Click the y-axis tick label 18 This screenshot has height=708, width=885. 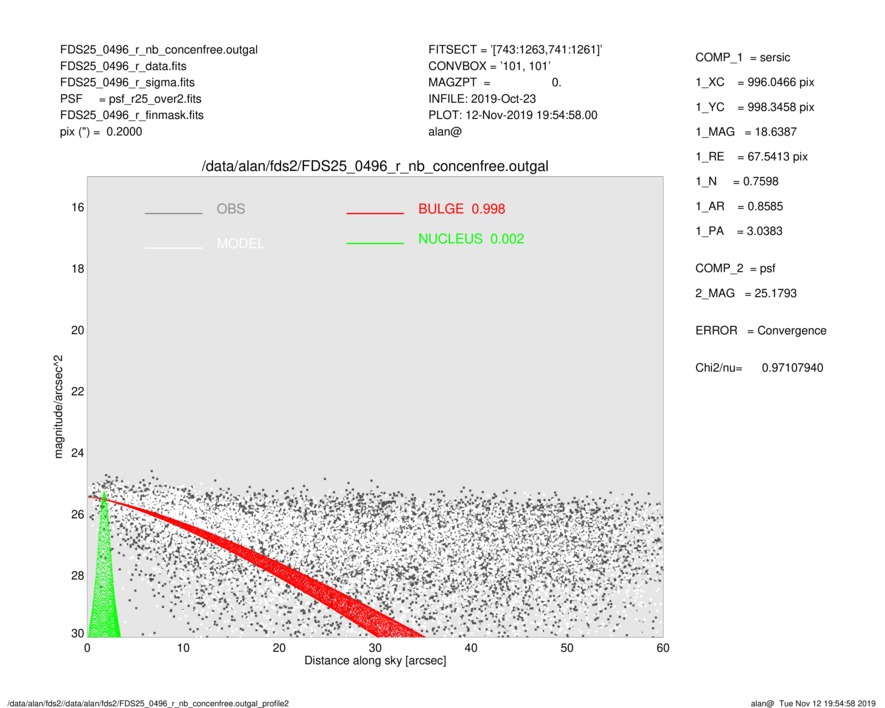77,269
